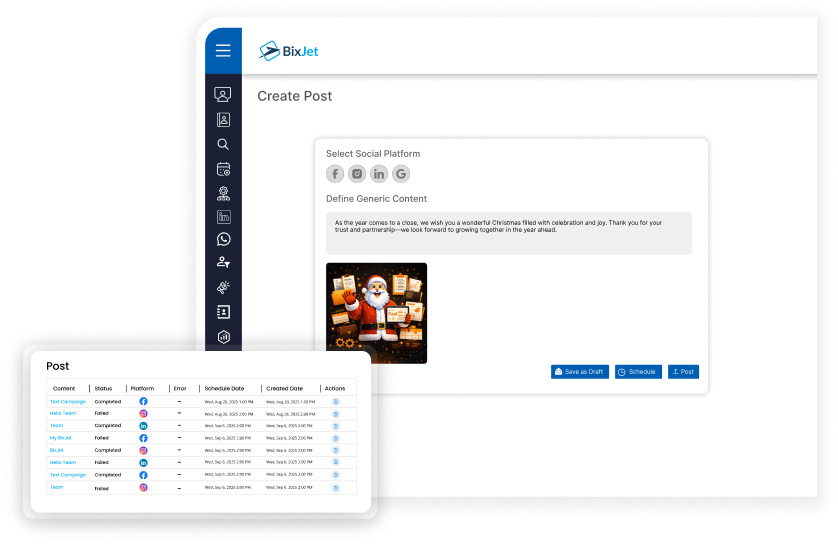Image resolution: width=838 pixels, height=547 pixels.
Task: Click the Status column header
Action: pos(103,388)
